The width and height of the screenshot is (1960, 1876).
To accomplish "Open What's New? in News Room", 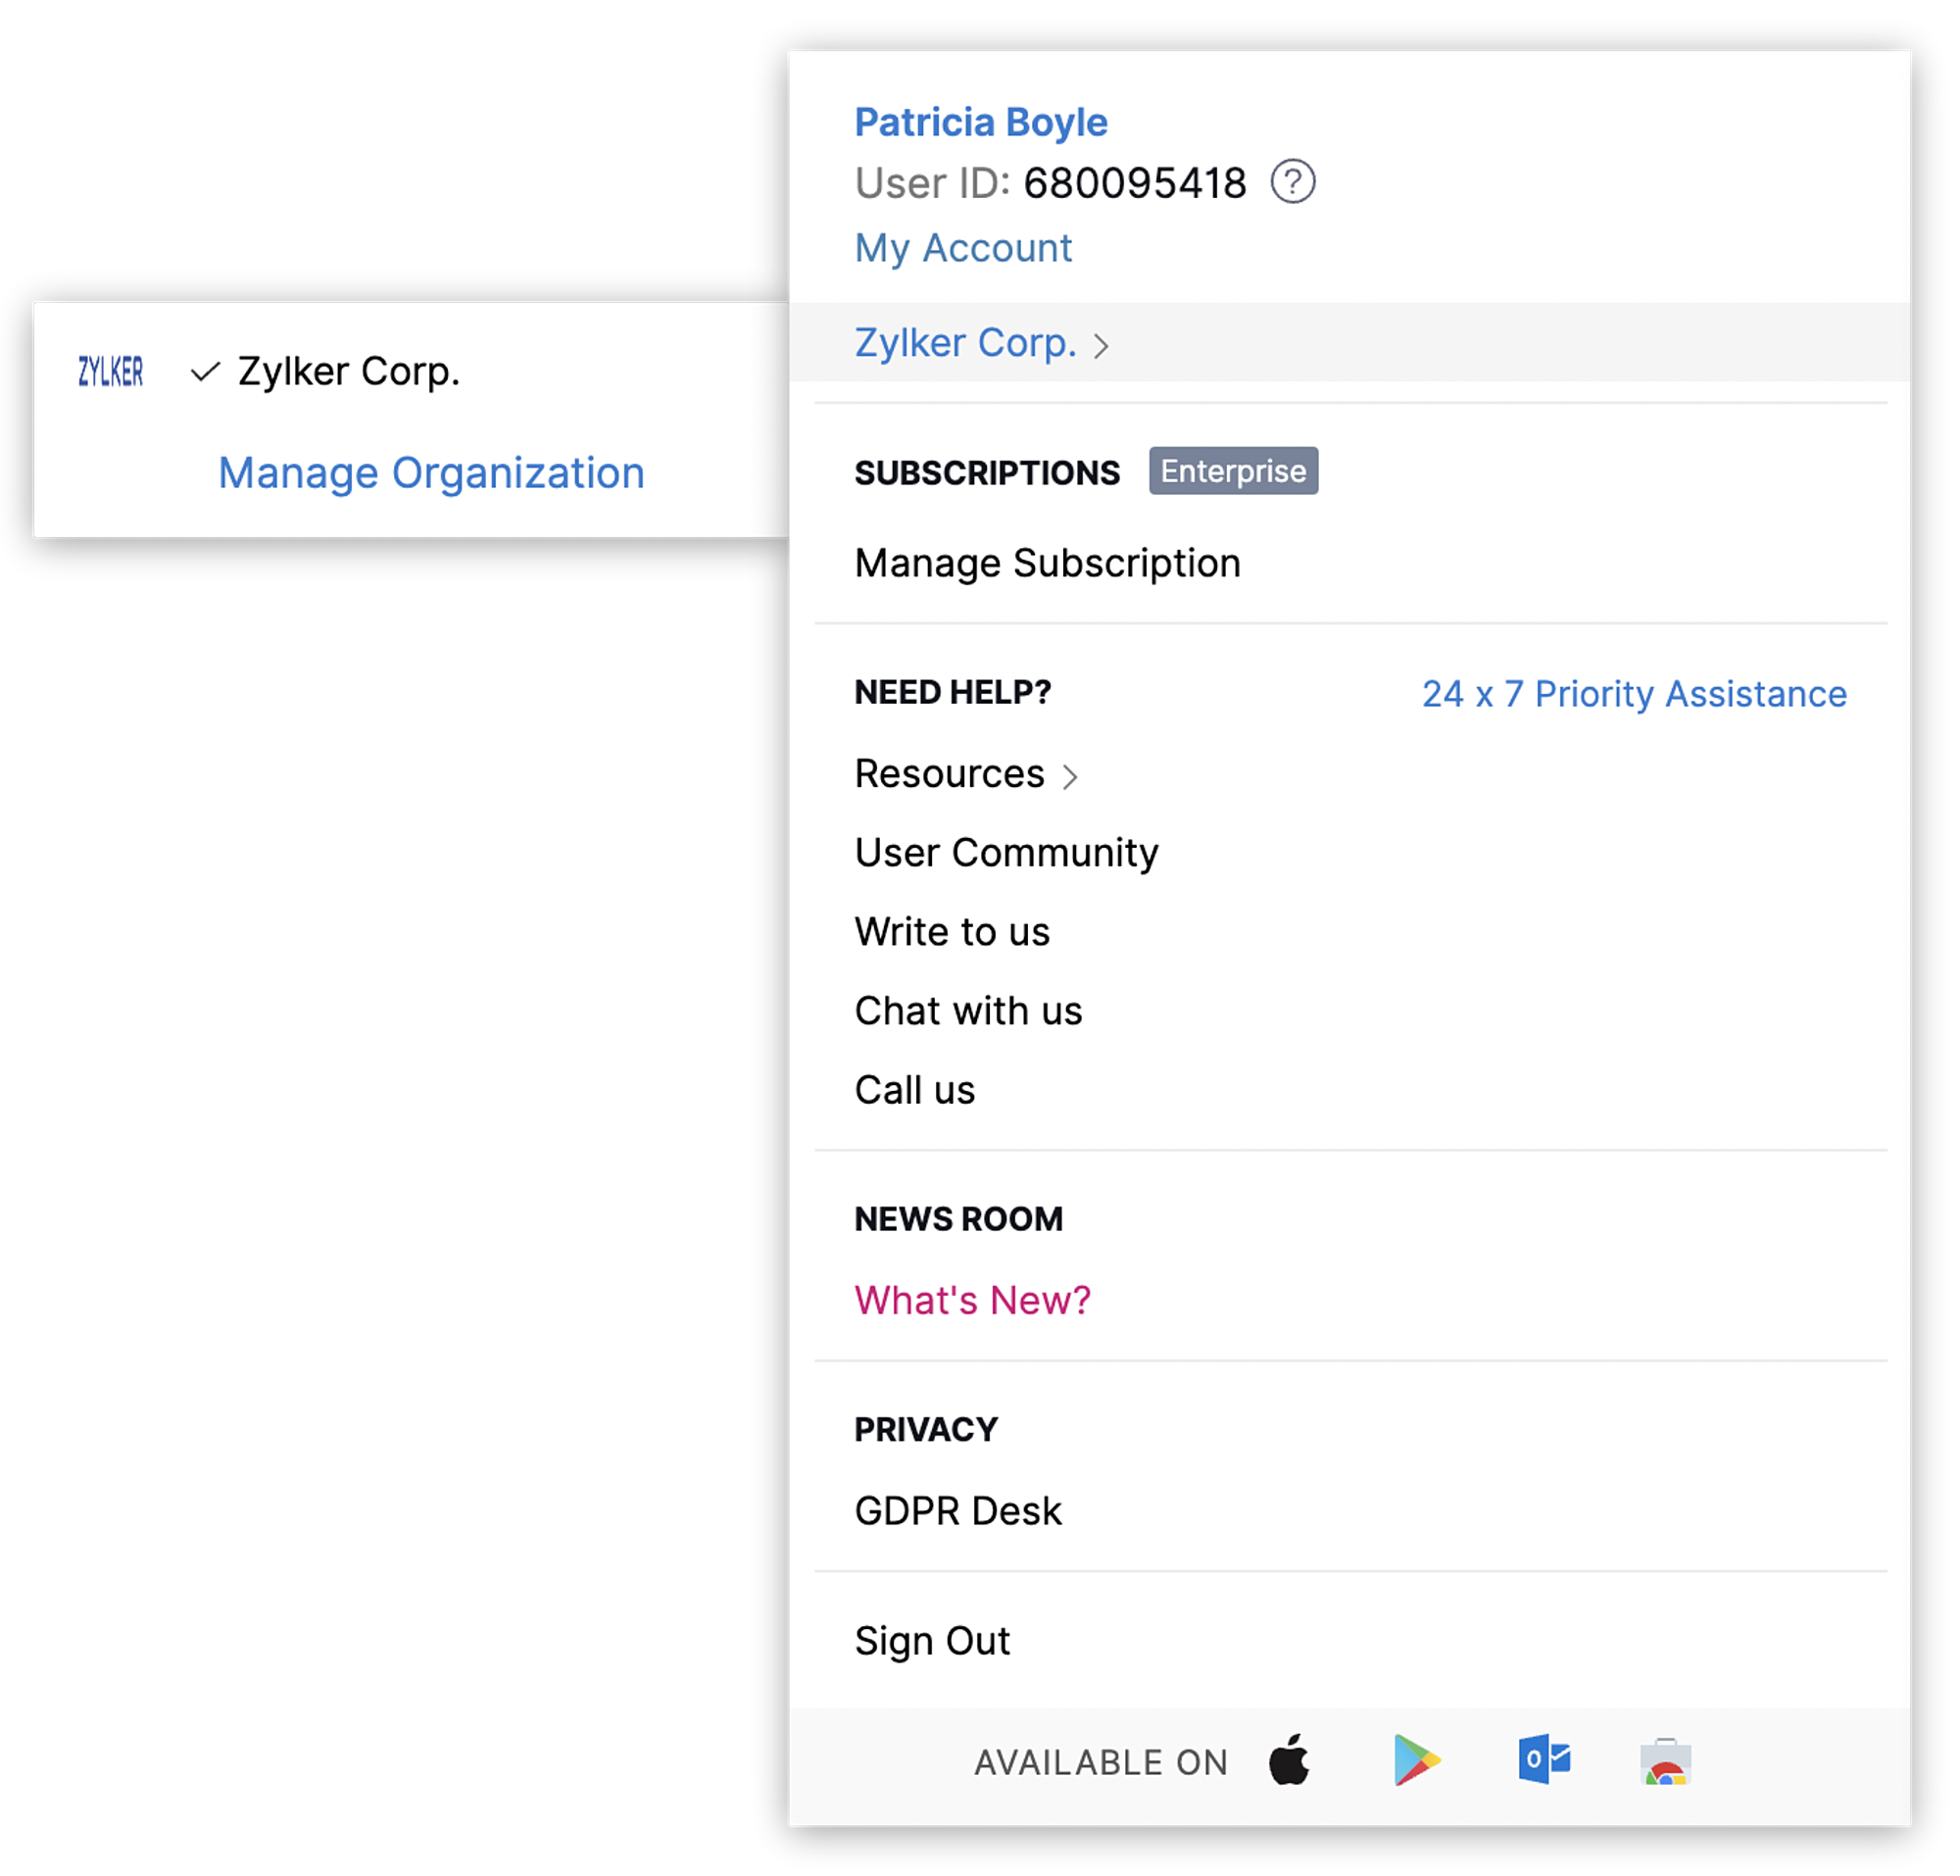I will [971, 1300].
